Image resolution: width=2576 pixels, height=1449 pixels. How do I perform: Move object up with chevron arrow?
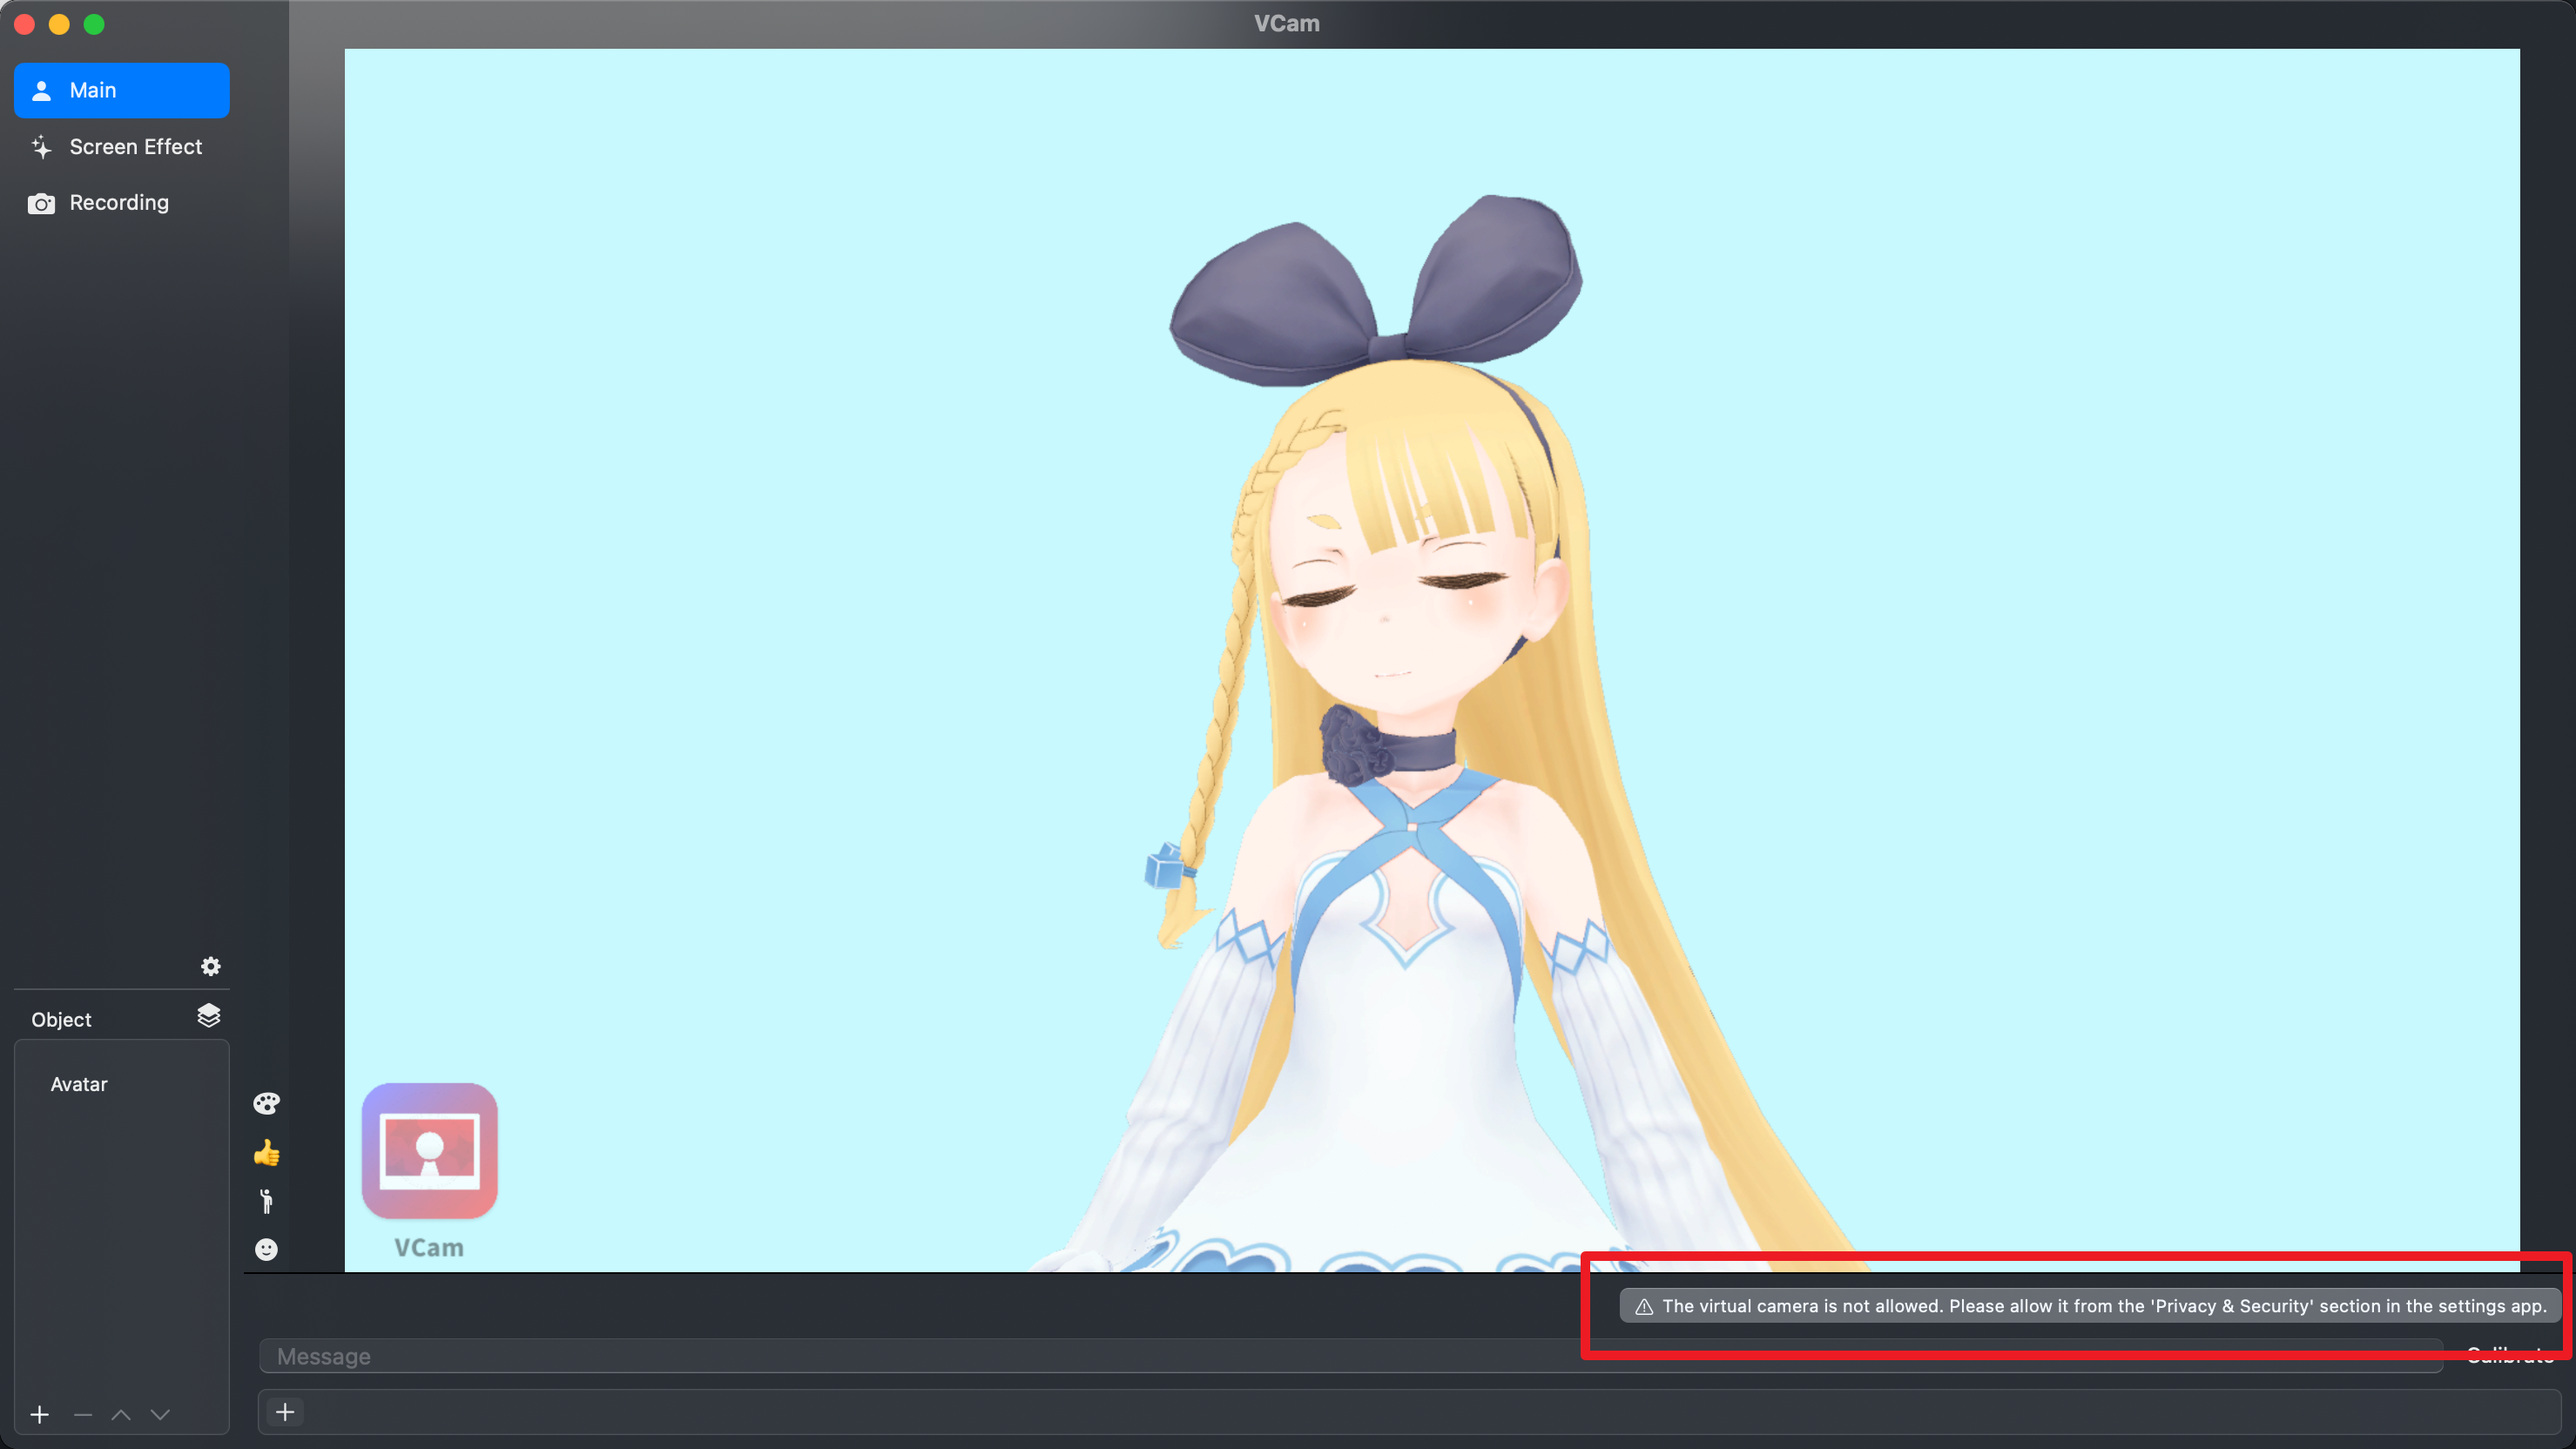click(121, 1414)
